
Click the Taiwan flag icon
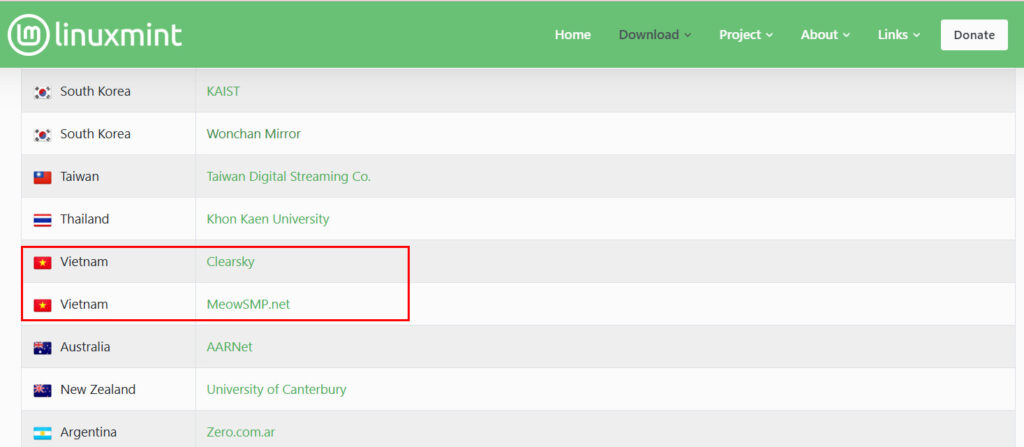pos(42,177)
